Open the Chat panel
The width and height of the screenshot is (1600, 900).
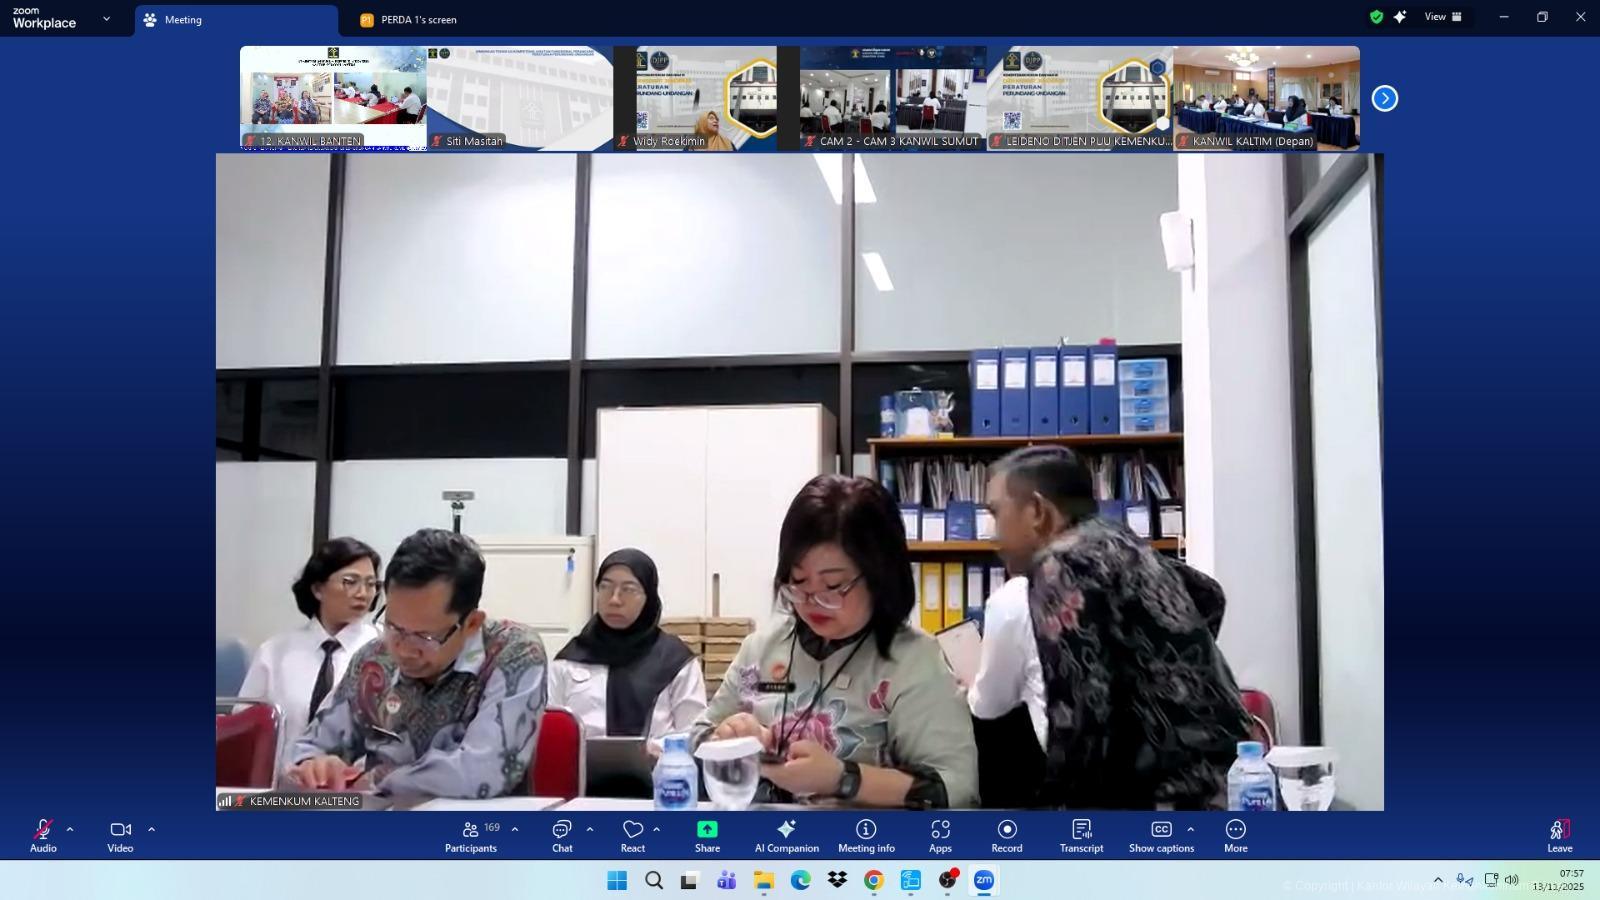562,836
